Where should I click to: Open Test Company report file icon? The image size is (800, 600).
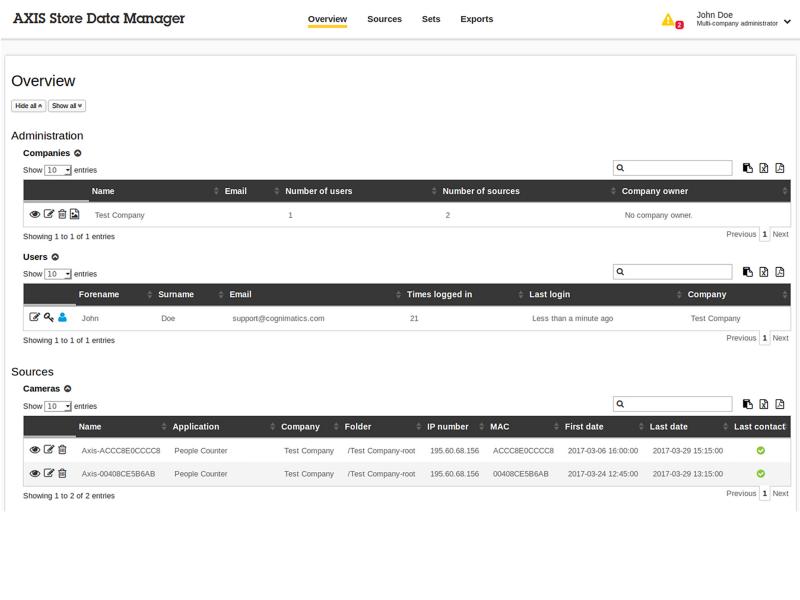[74, 214]
